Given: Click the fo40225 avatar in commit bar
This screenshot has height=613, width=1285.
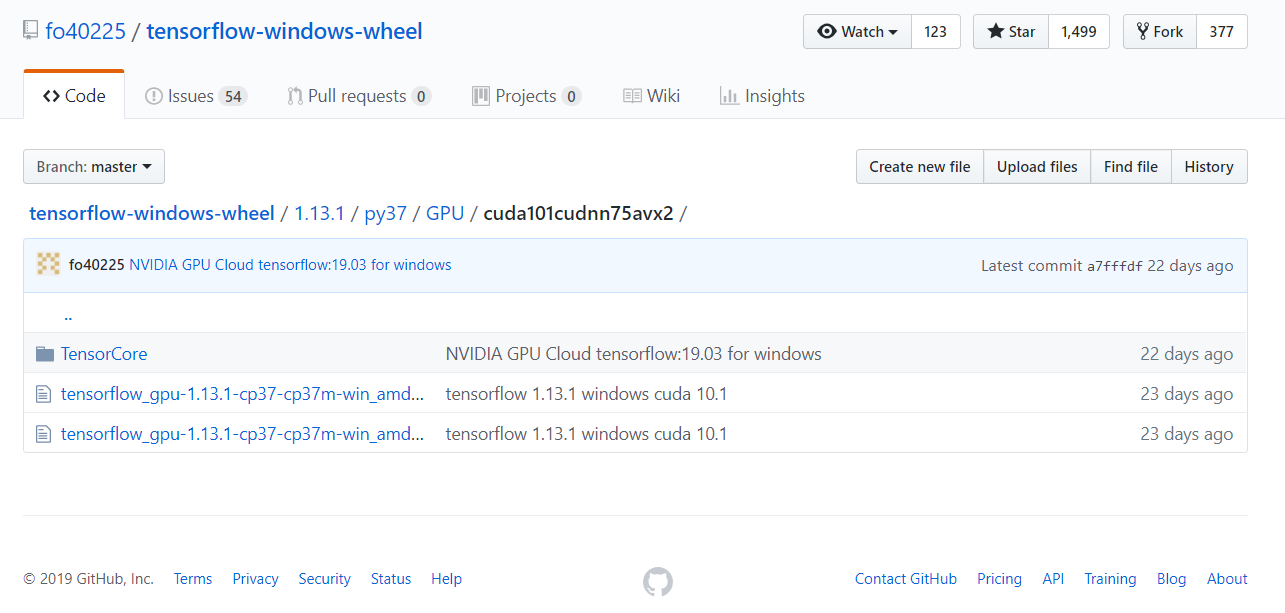Looking at the screenshot, I should point(48,265).
